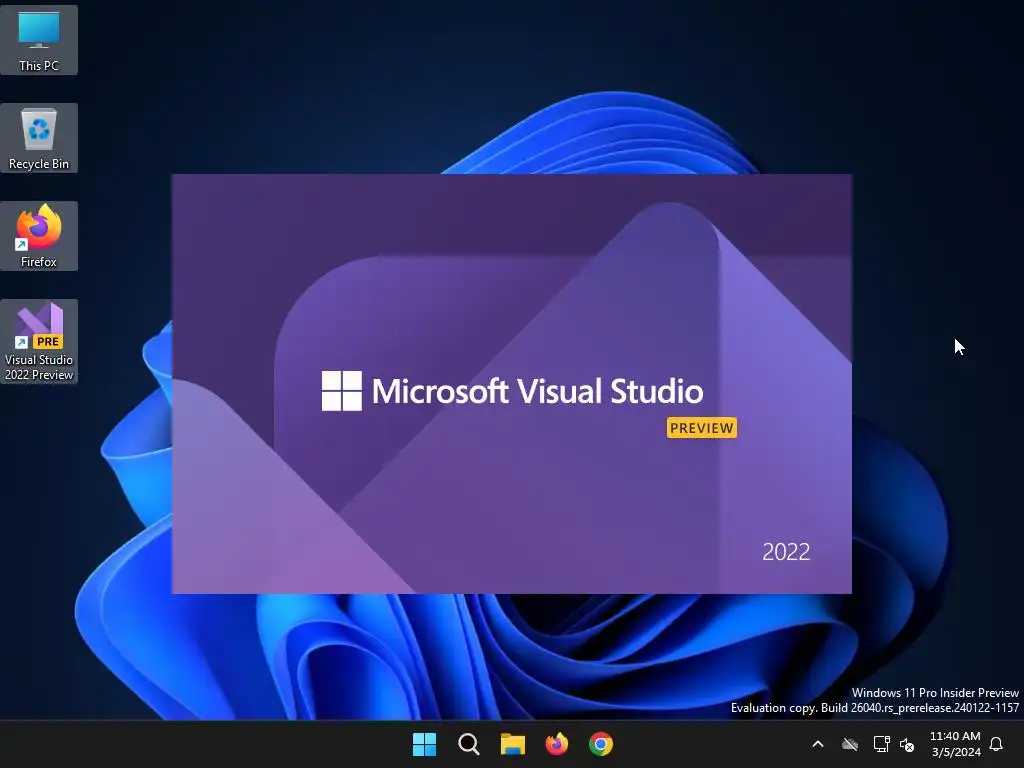Open taskbar Search

click(x=469, y=744)
